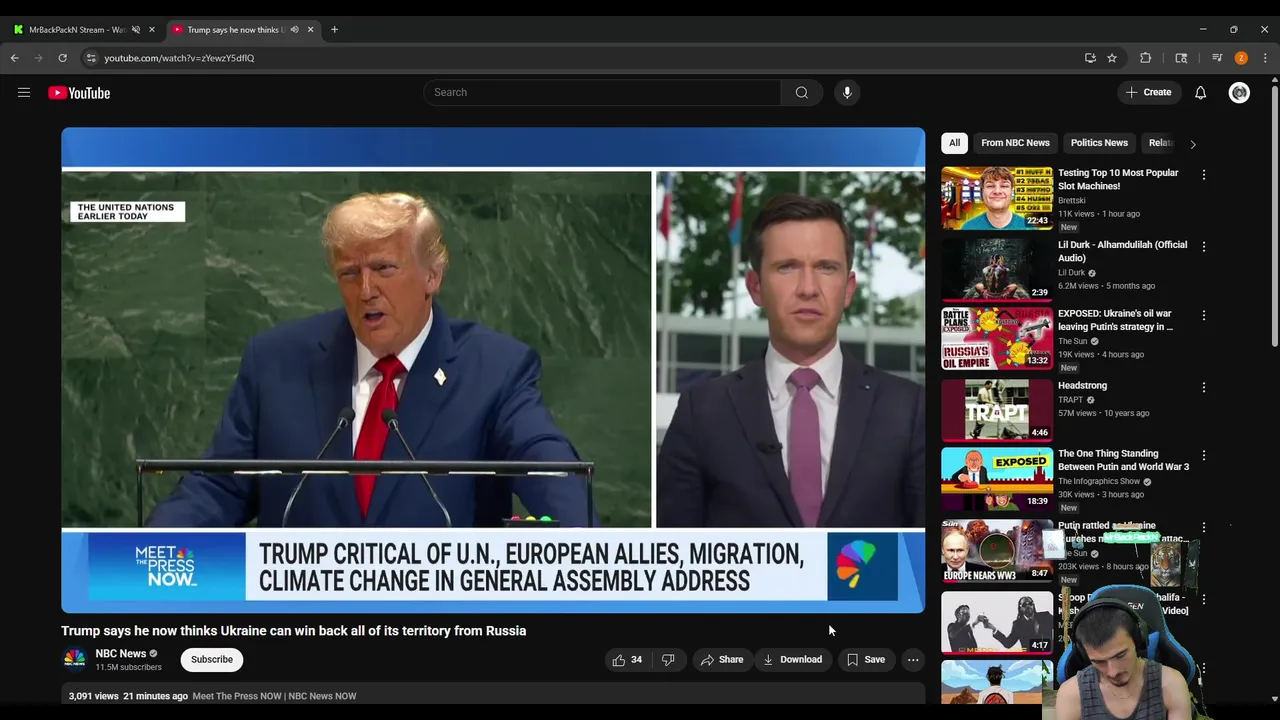
Task: Open the YouTube hamburger guide menu
Action: [x=24, y=93]
